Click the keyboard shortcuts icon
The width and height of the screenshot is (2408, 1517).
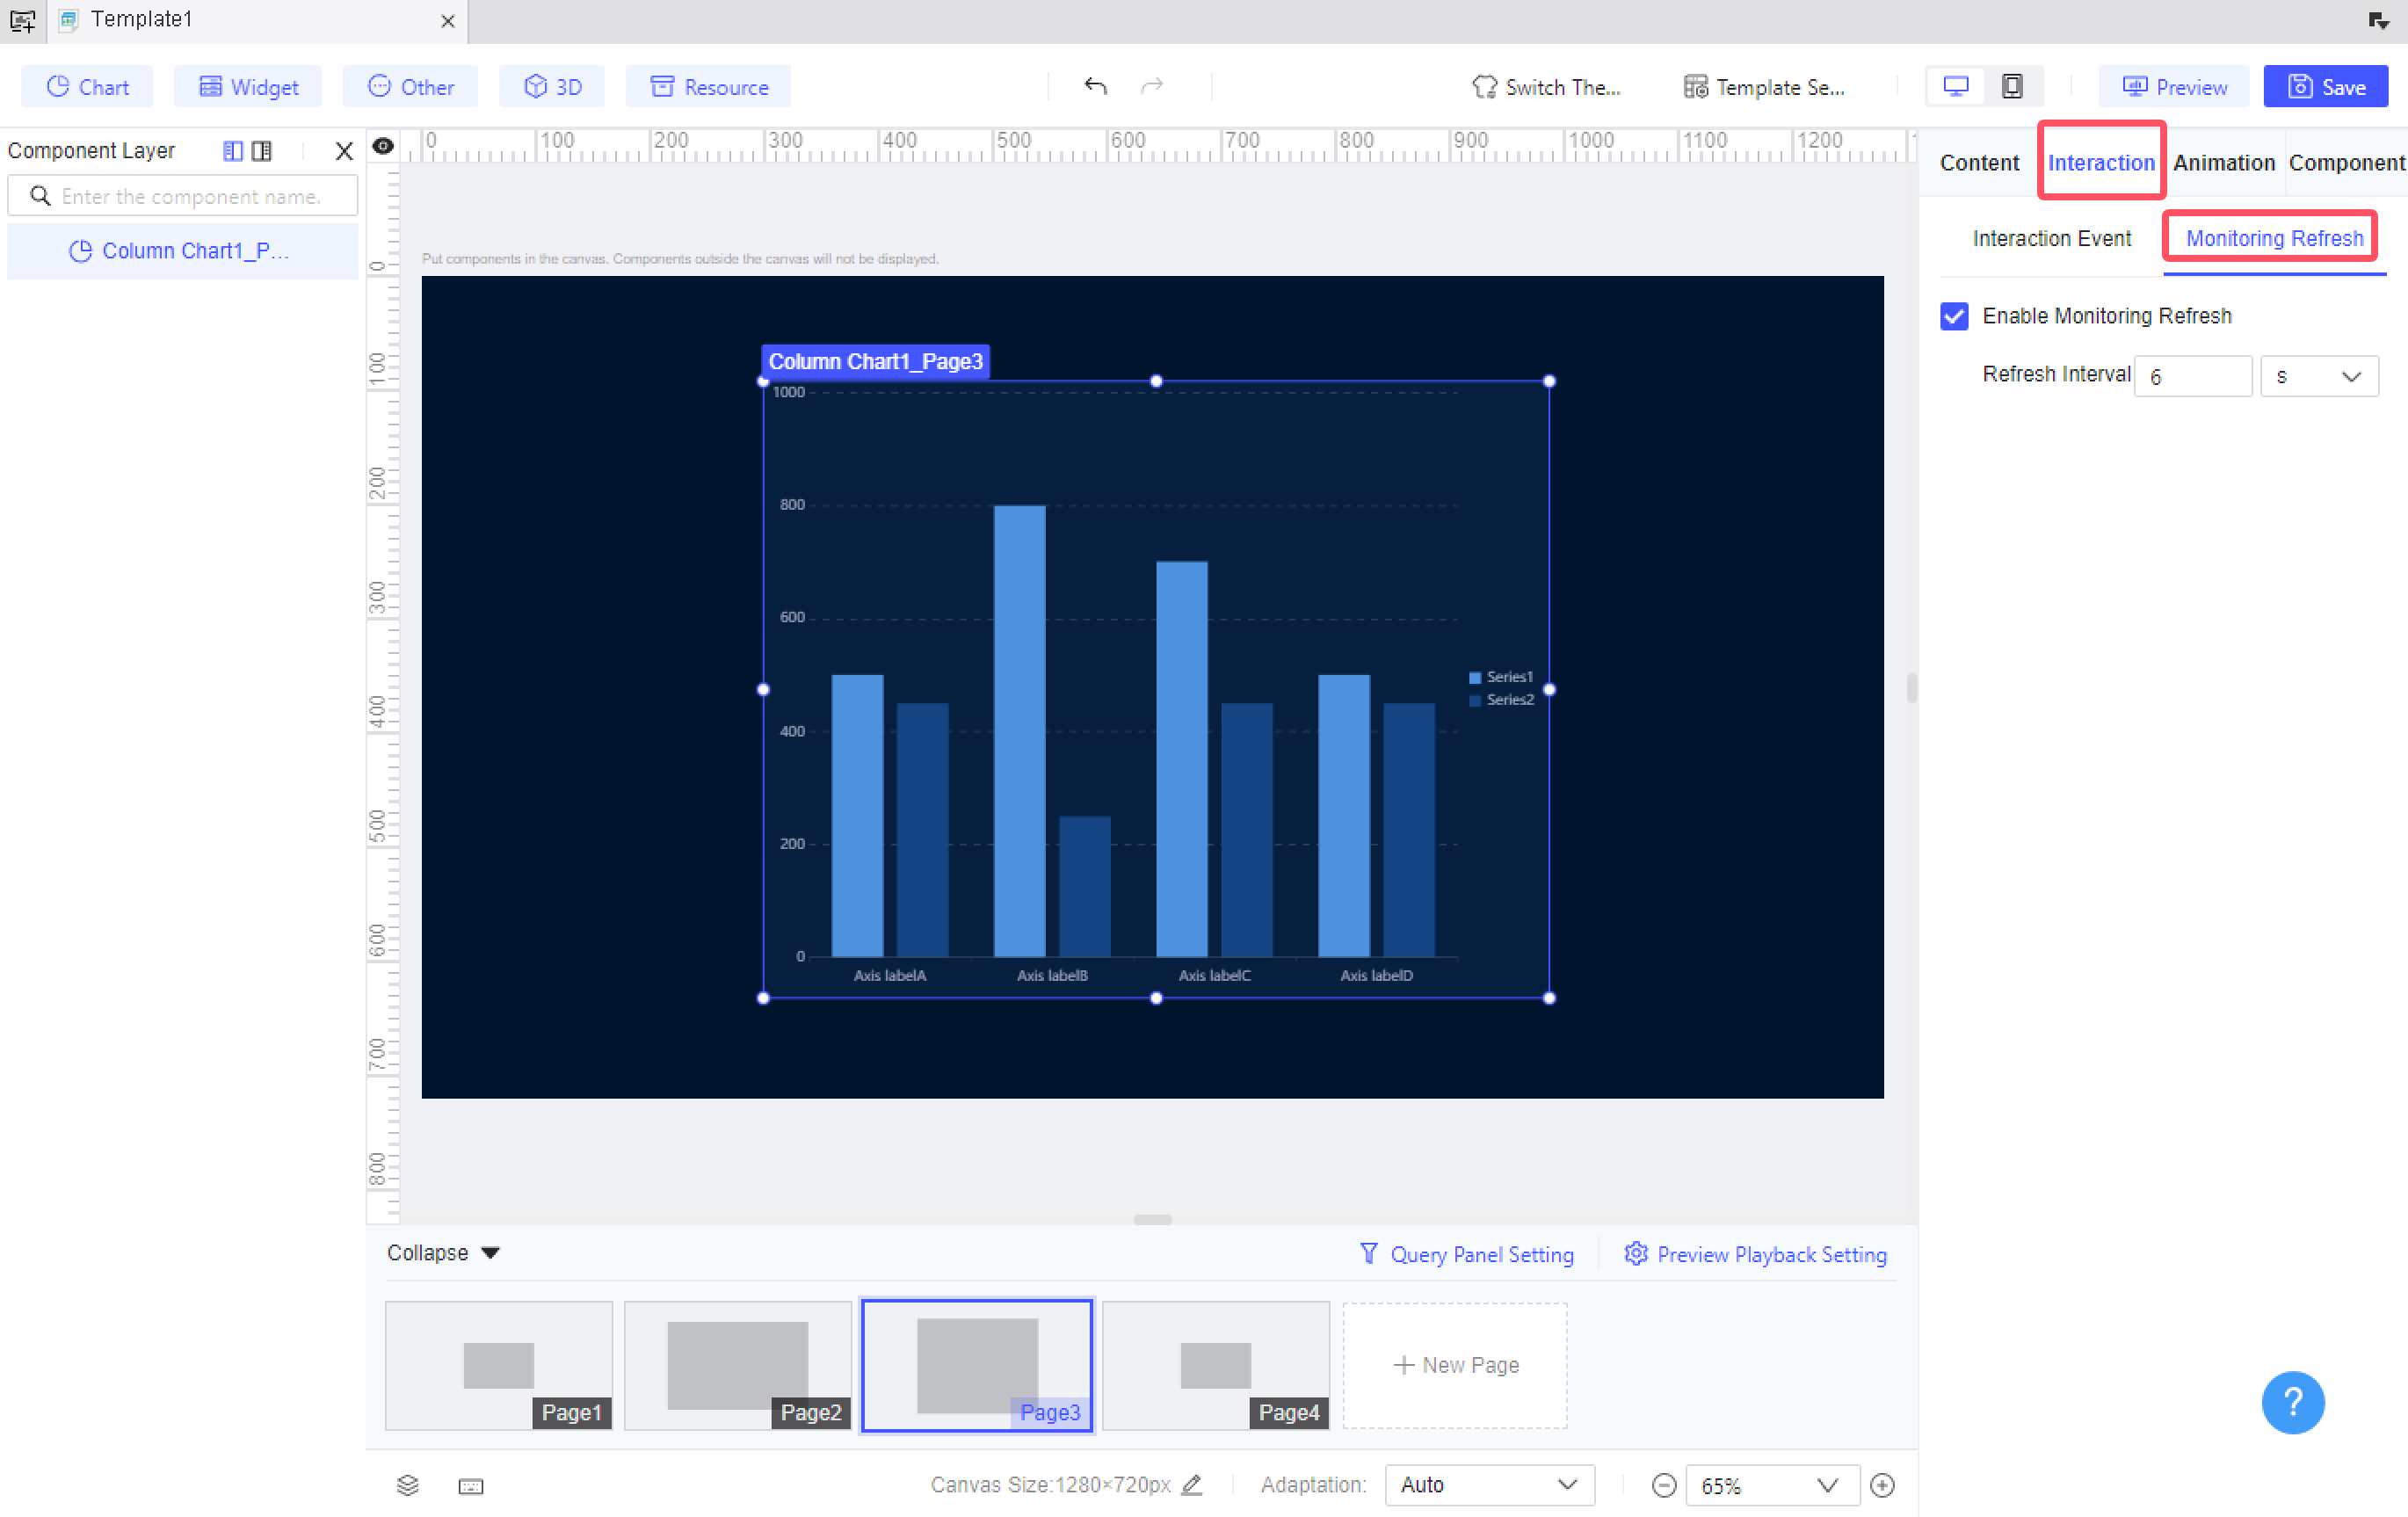471,1486
